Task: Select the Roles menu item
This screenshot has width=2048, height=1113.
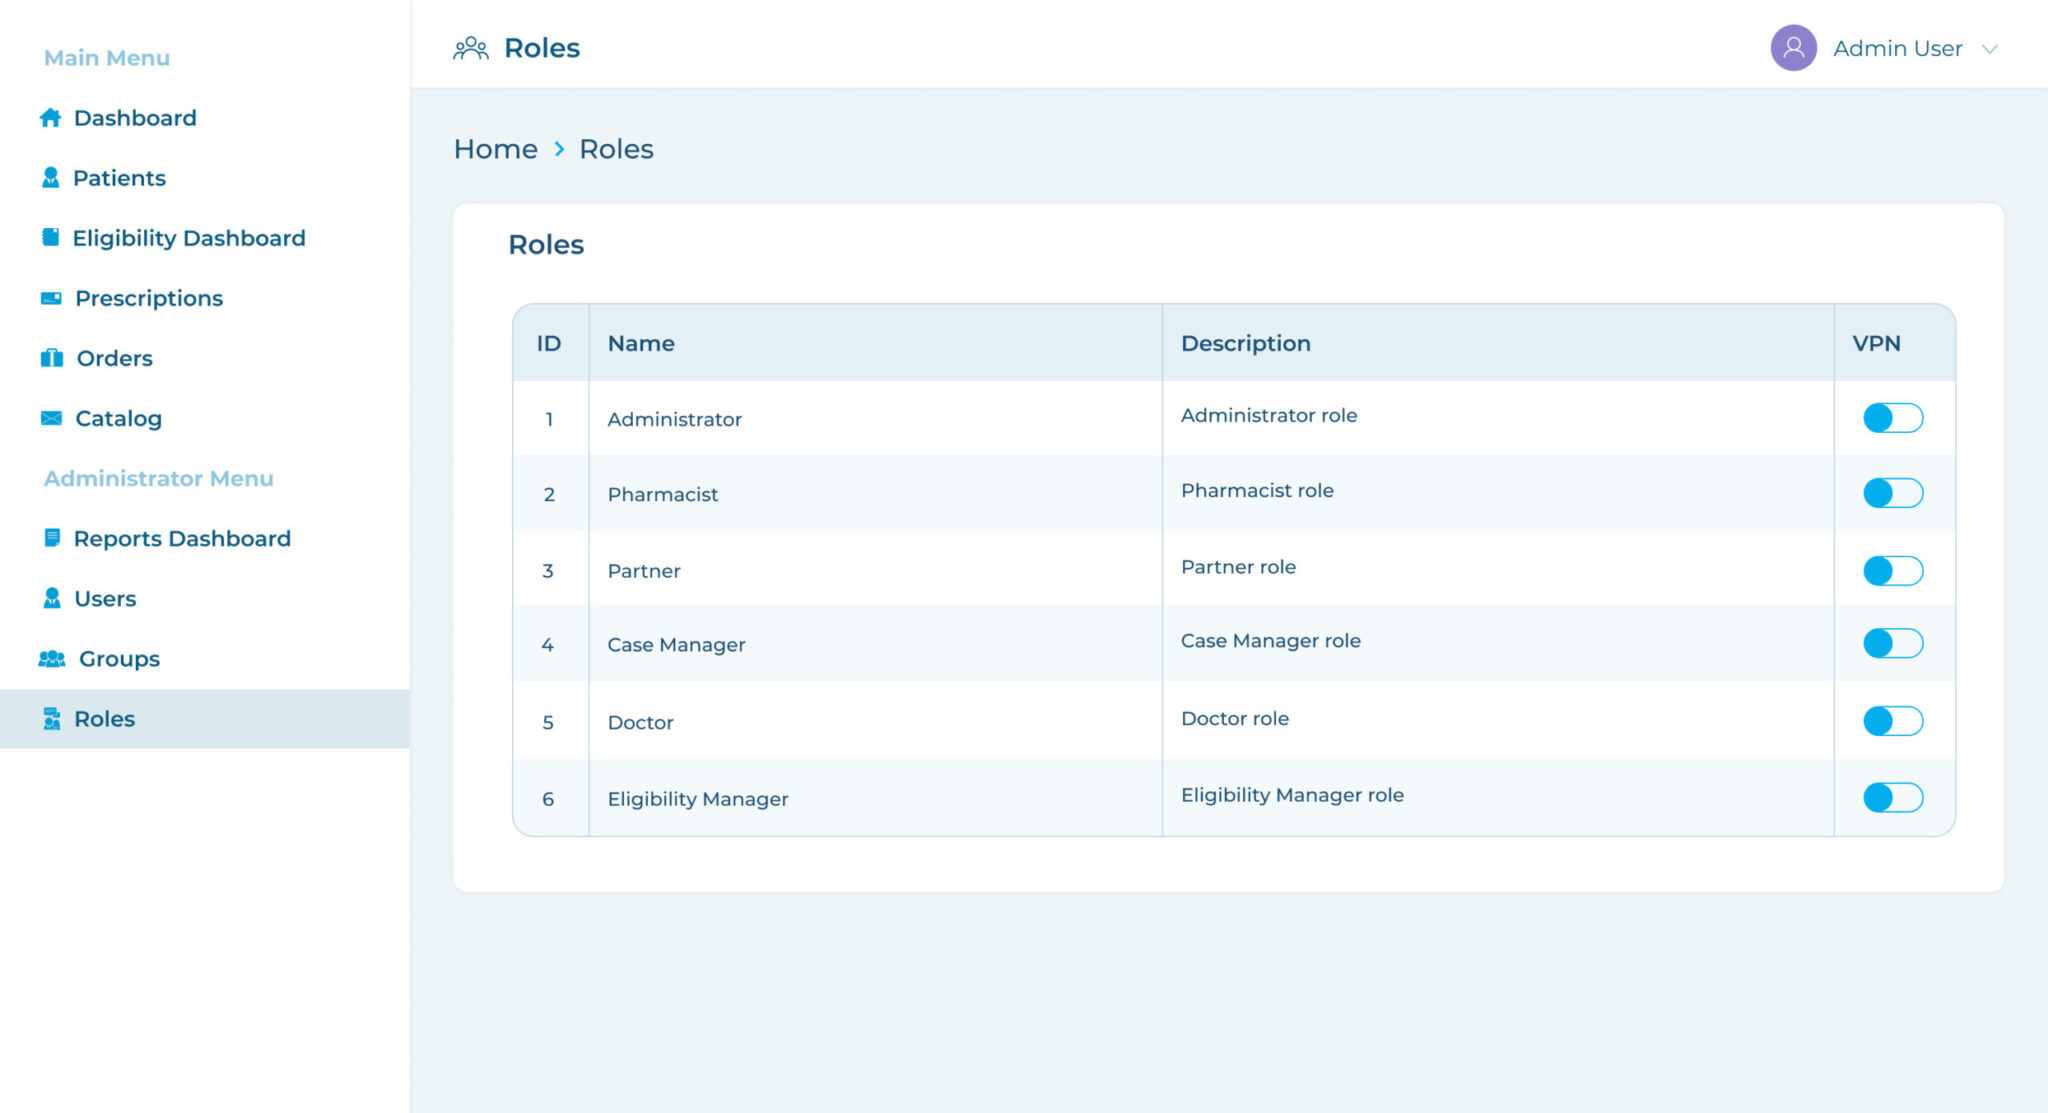Action: 205,718
